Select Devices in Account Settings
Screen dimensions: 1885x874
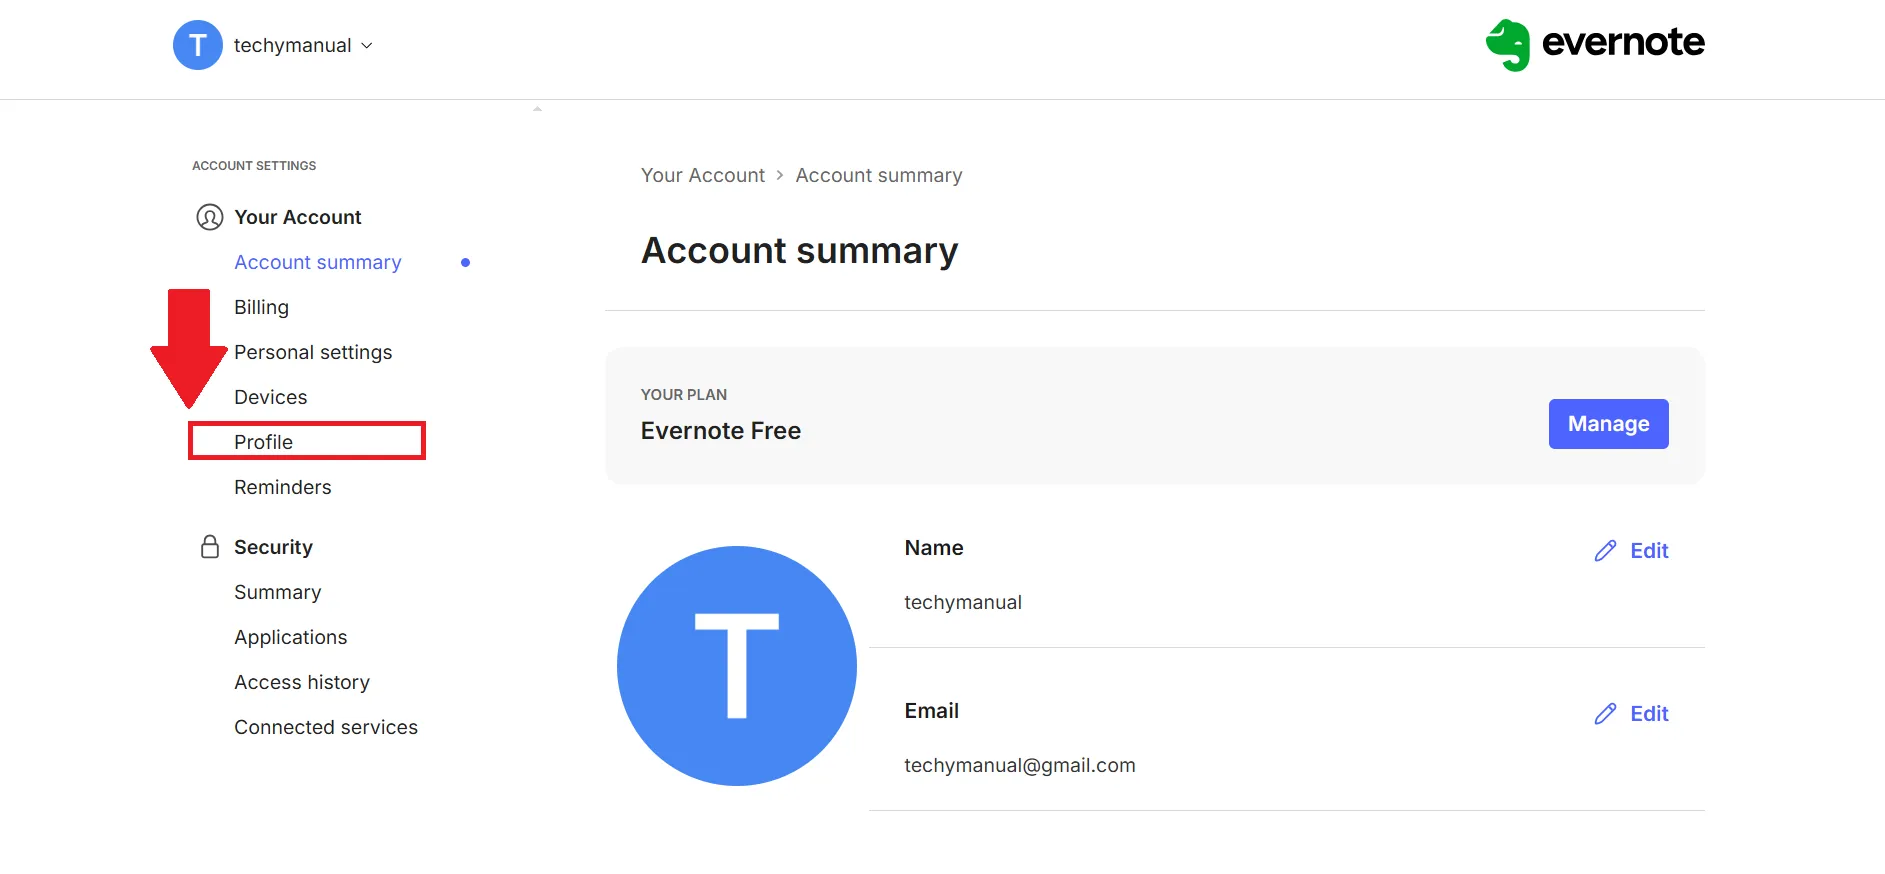(x=270, y=396)
